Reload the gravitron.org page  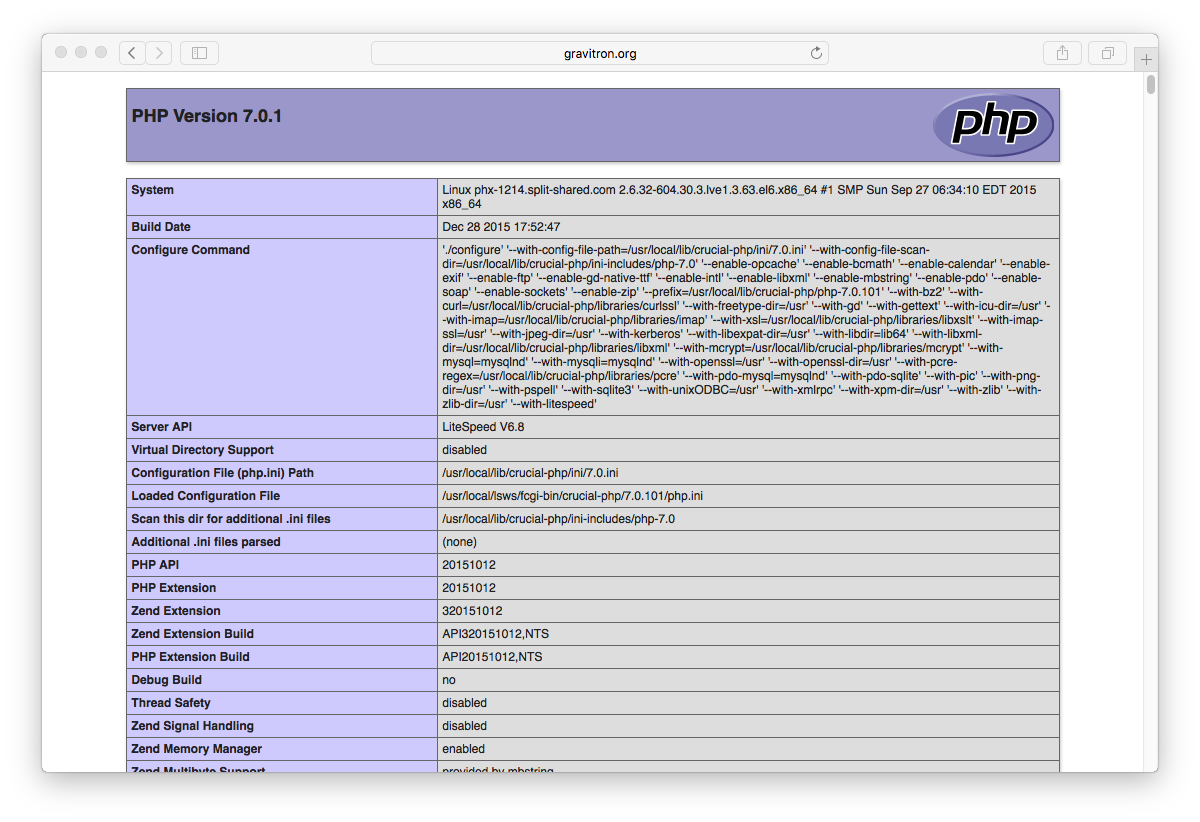pyautogui.click(x=816, y=53)
